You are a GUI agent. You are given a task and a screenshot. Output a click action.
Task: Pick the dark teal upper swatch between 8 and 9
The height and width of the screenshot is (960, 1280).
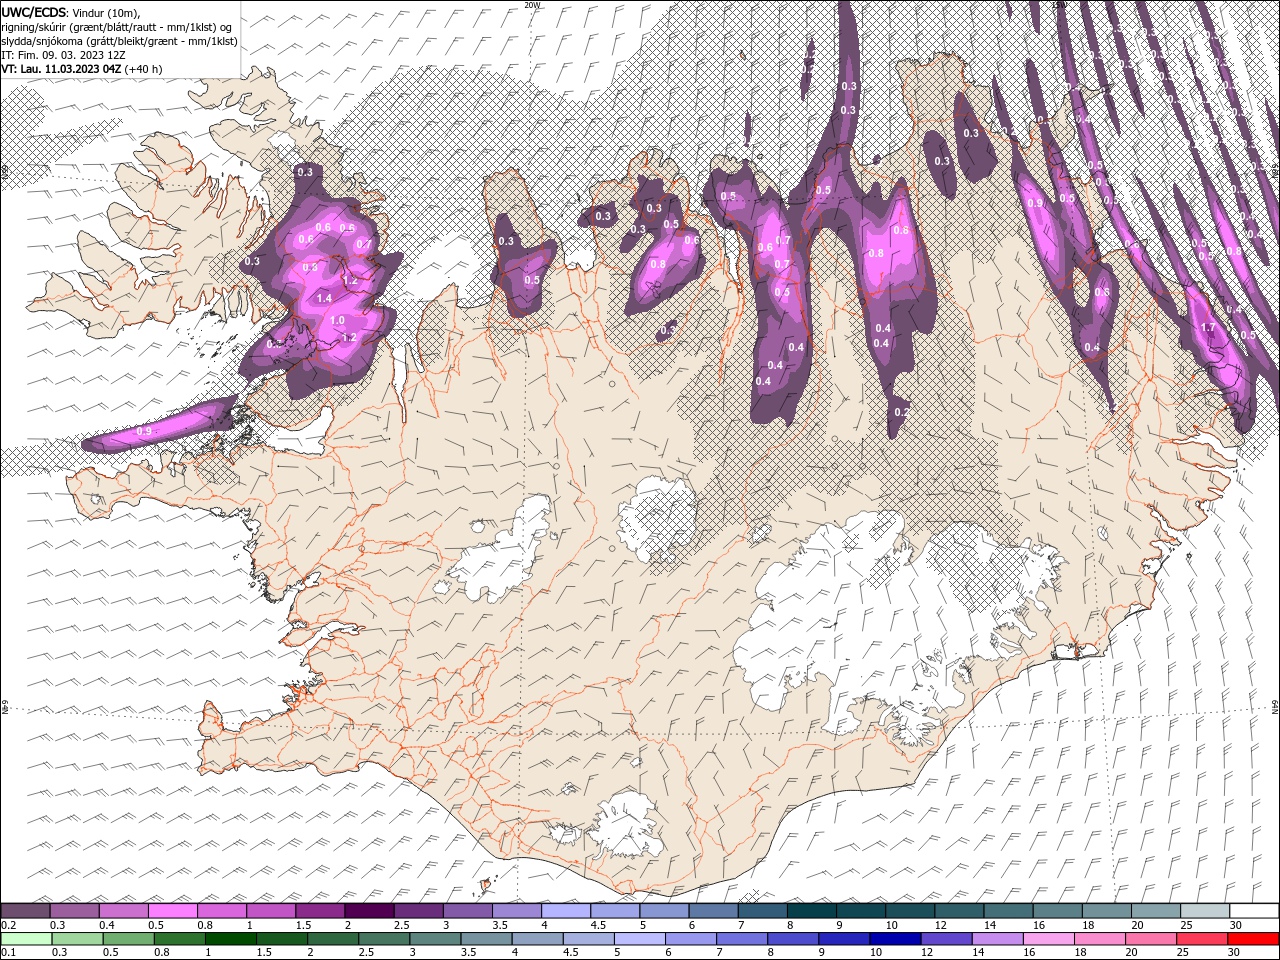pyautogui.click(x=811, y=911)
